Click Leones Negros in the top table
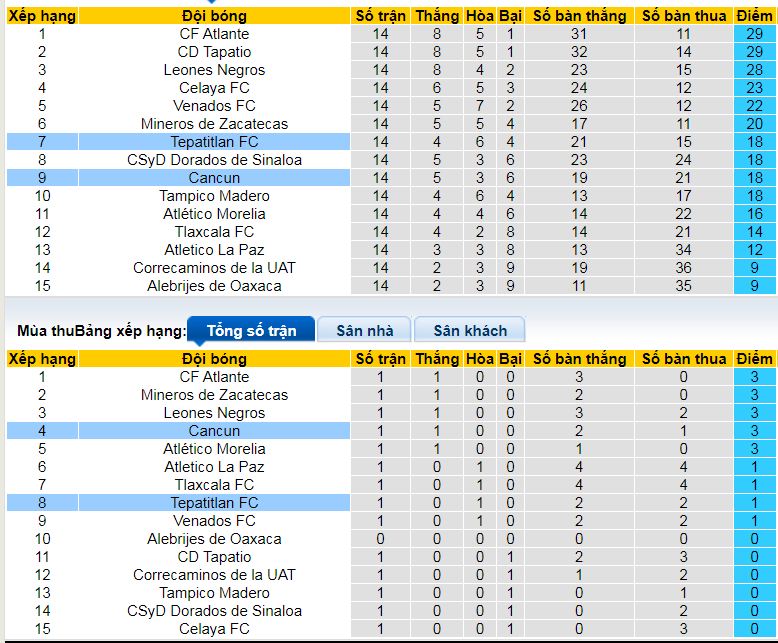This screenshot has height=643, width=778. point(214,70)
